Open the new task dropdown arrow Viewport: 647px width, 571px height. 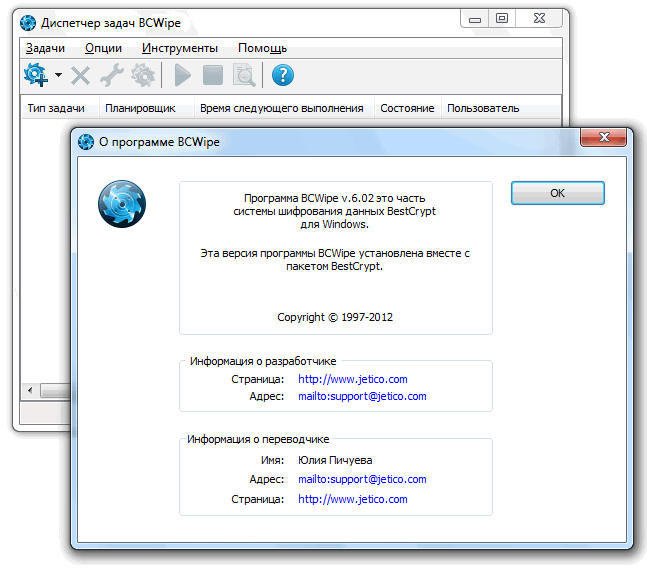59,75
